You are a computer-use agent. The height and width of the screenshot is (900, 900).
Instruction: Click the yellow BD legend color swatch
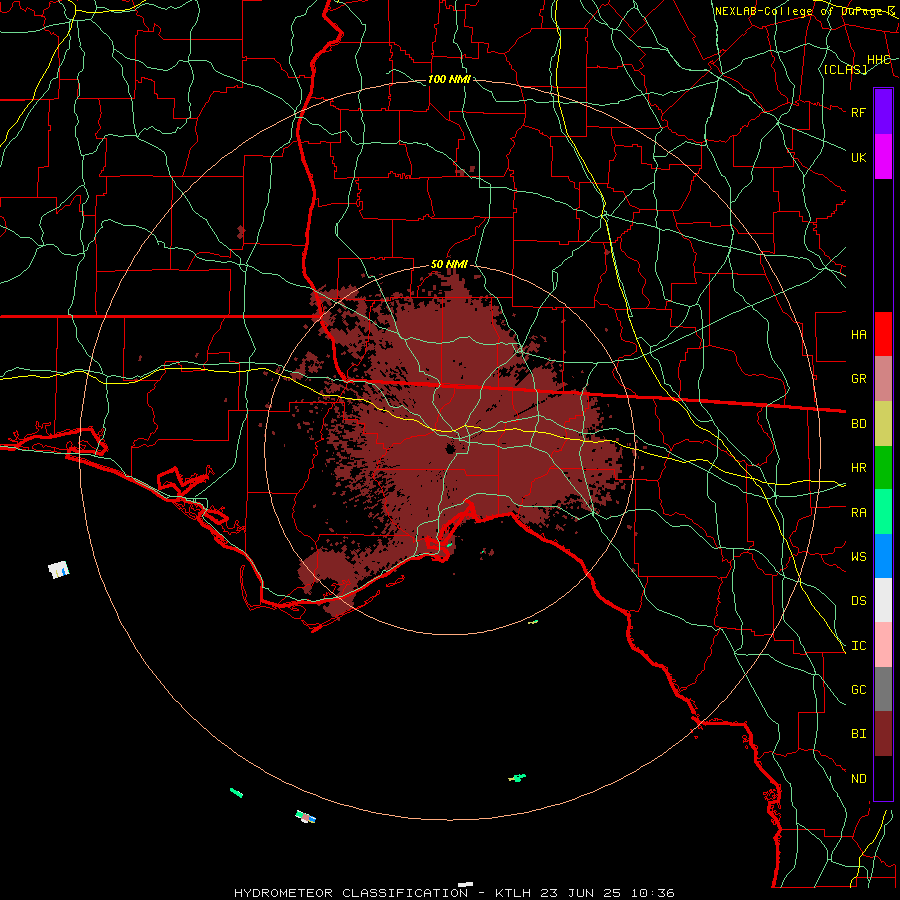[883, 424]
